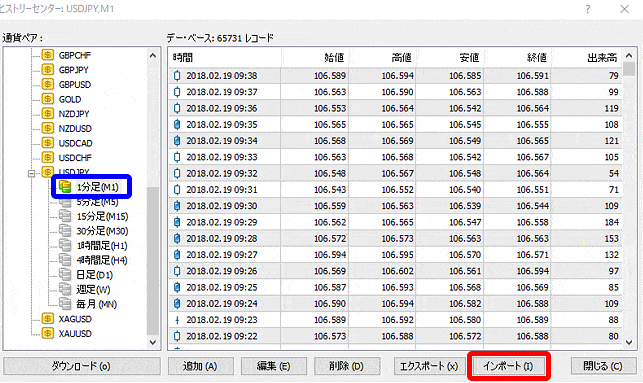This screenshot has height=383, width=643.
Task: Select the 日足(D1) timeframe label
Action: pos(95,275)
